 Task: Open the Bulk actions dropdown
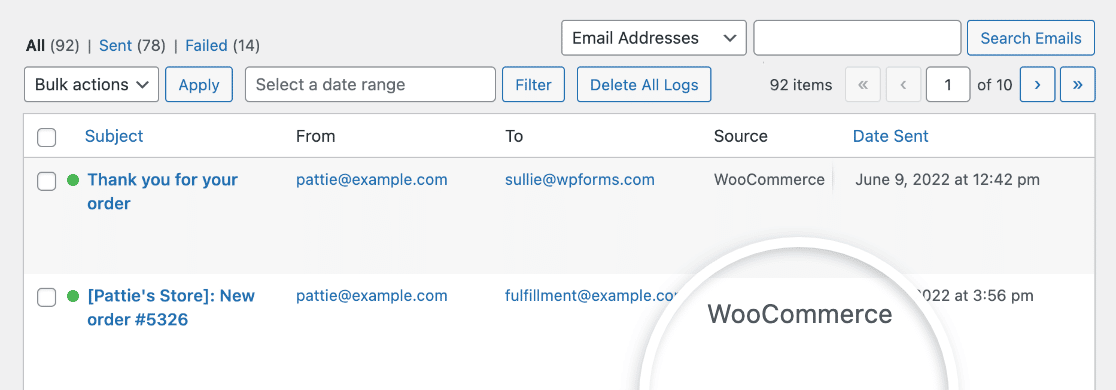[91, 85]
